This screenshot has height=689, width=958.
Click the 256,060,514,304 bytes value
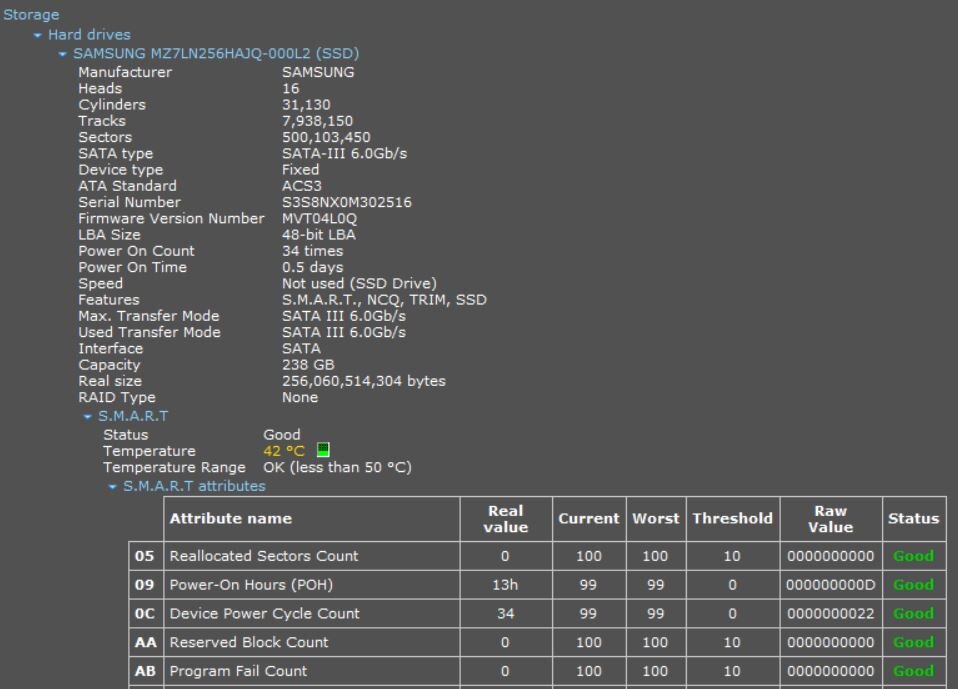pos(364,381)
